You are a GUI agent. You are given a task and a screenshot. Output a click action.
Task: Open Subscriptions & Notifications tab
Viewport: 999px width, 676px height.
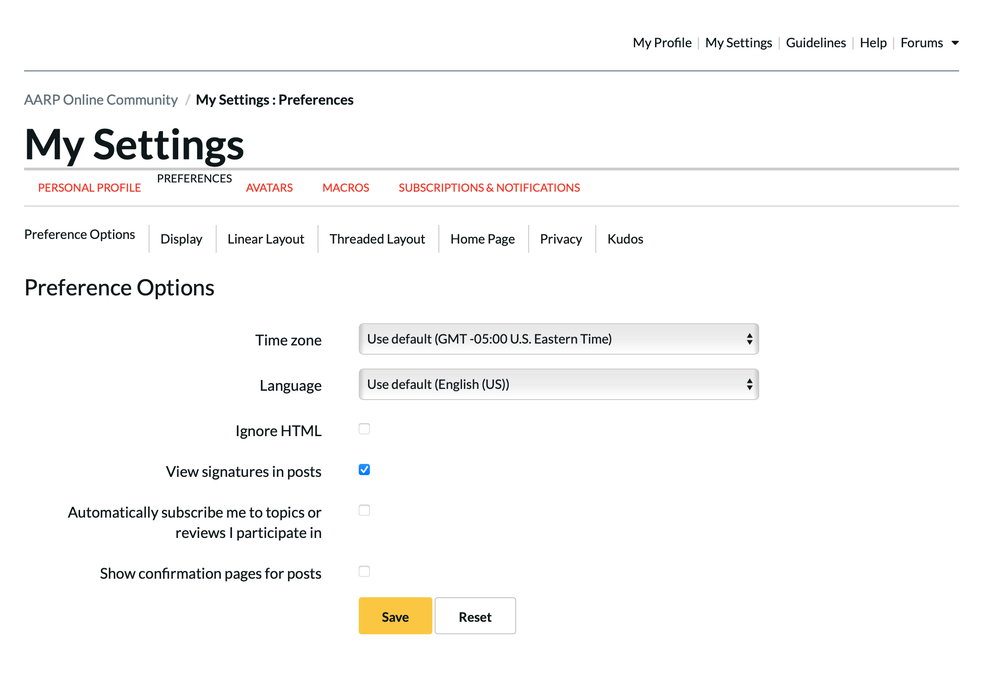489,188
